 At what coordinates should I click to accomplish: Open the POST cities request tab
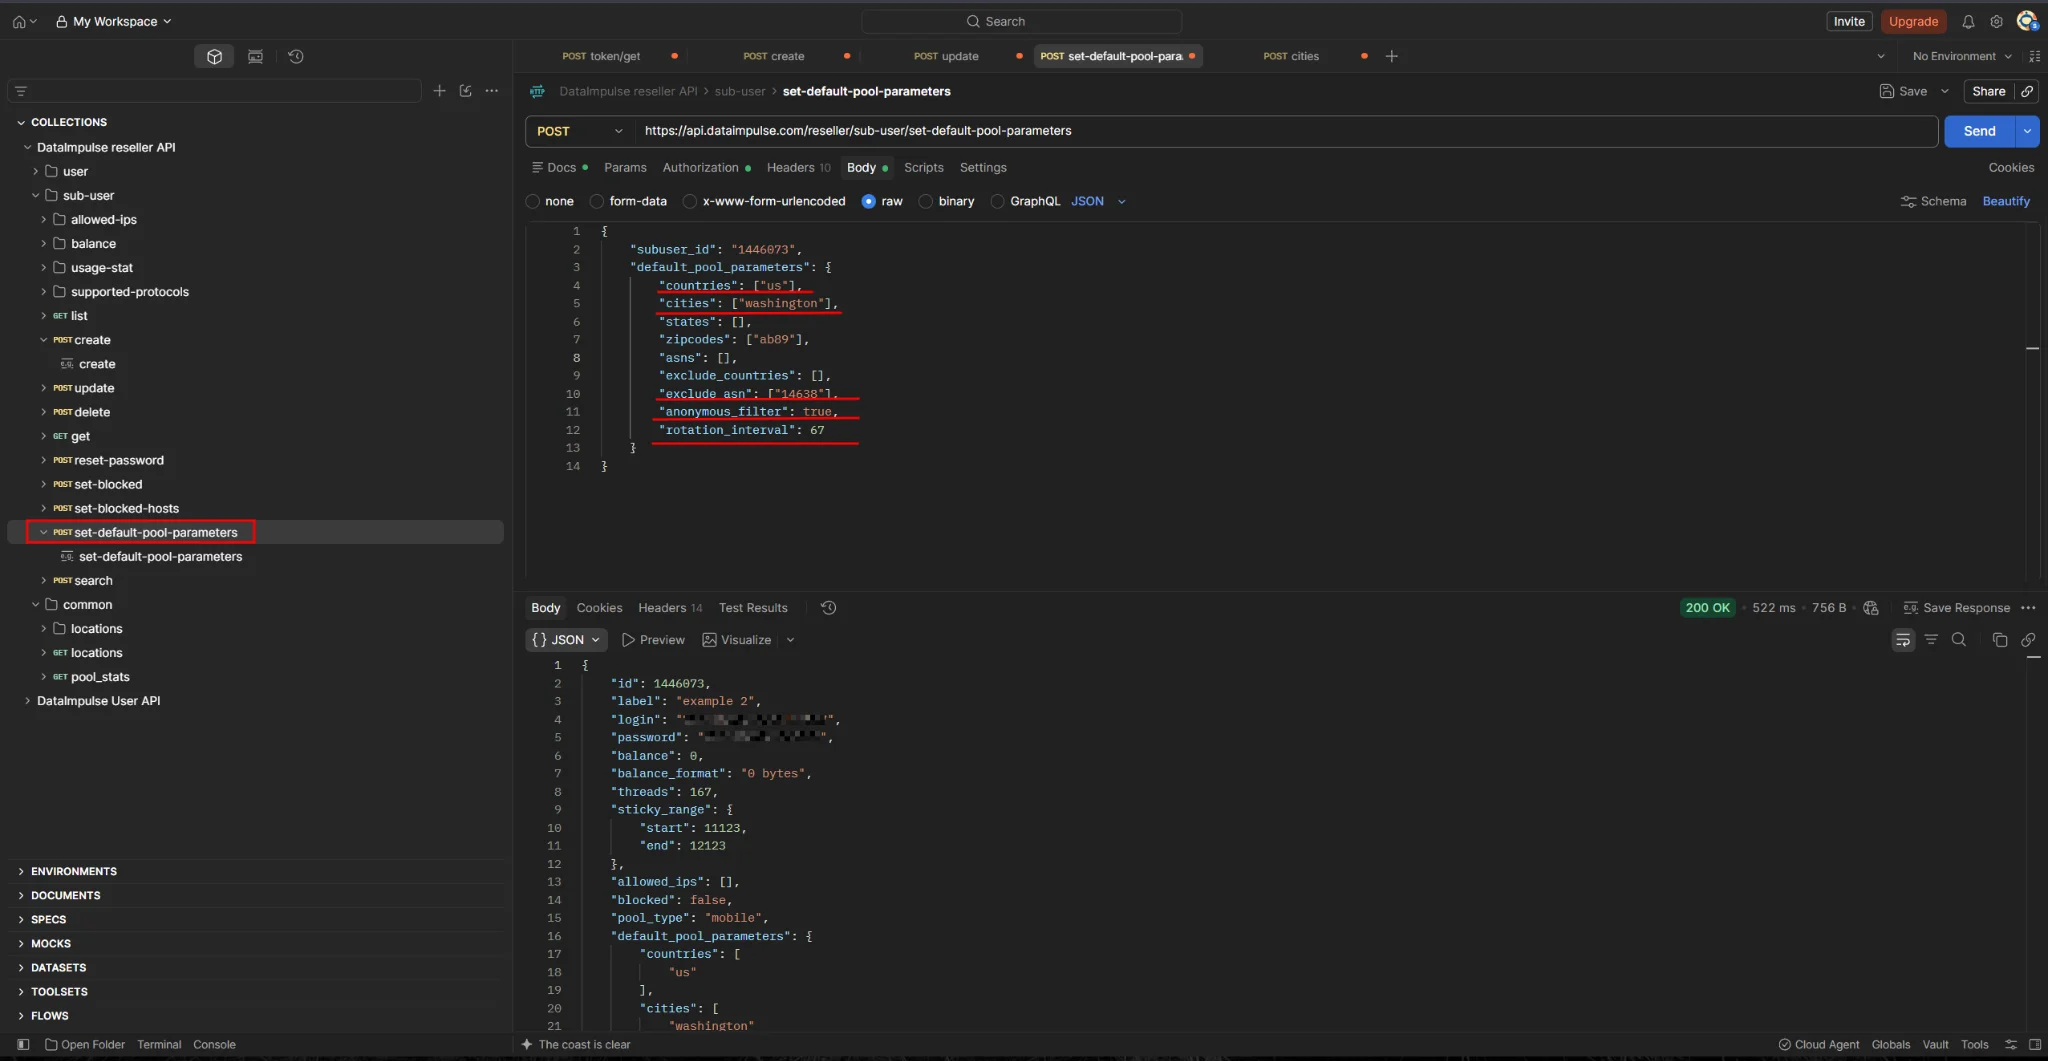coord(1291,56)
